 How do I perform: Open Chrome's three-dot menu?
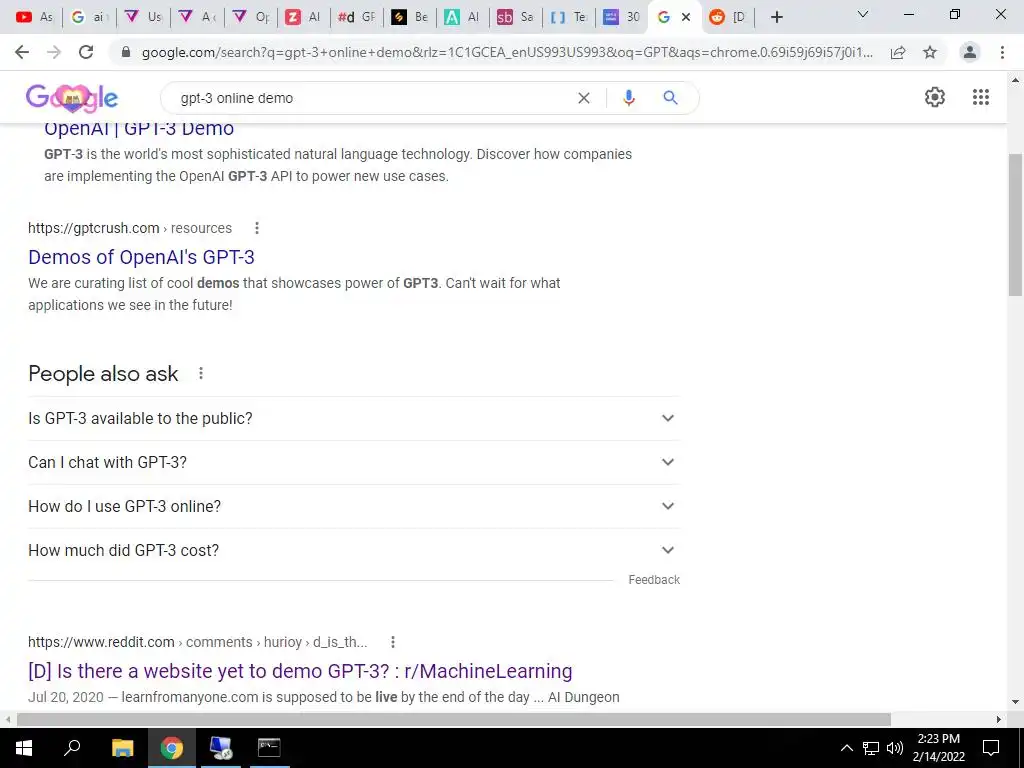pyautogui.click(x=1002, y=52)
